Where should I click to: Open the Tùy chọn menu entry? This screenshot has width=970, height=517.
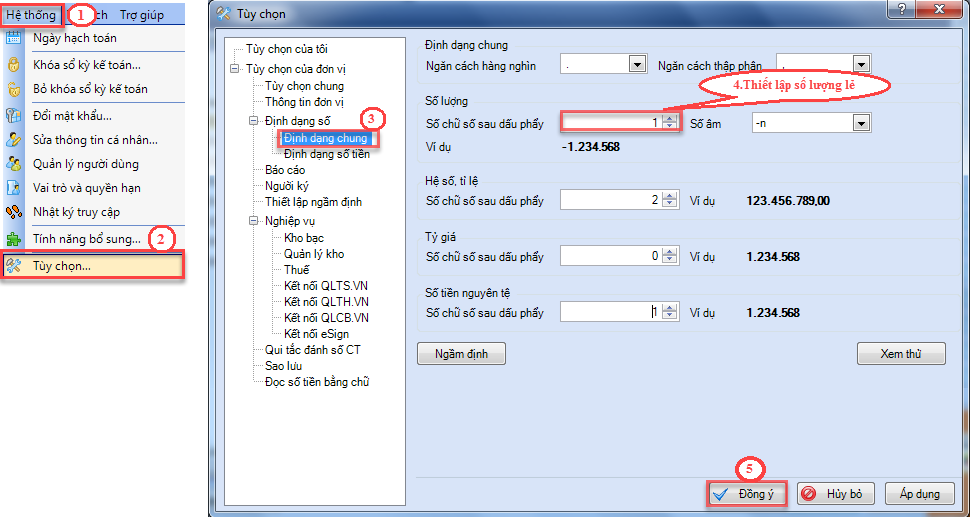[x=93, y=266]
